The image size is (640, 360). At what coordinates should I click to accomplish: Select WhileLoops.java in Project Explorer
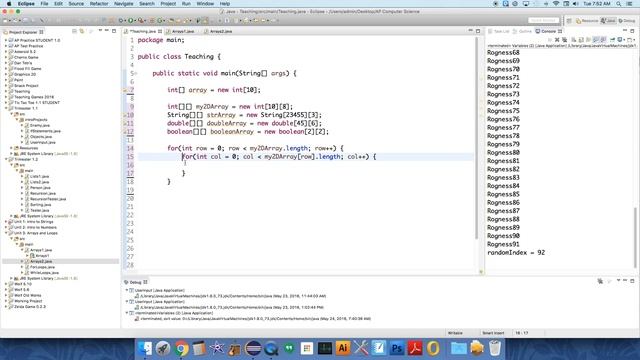click(44, 273)
